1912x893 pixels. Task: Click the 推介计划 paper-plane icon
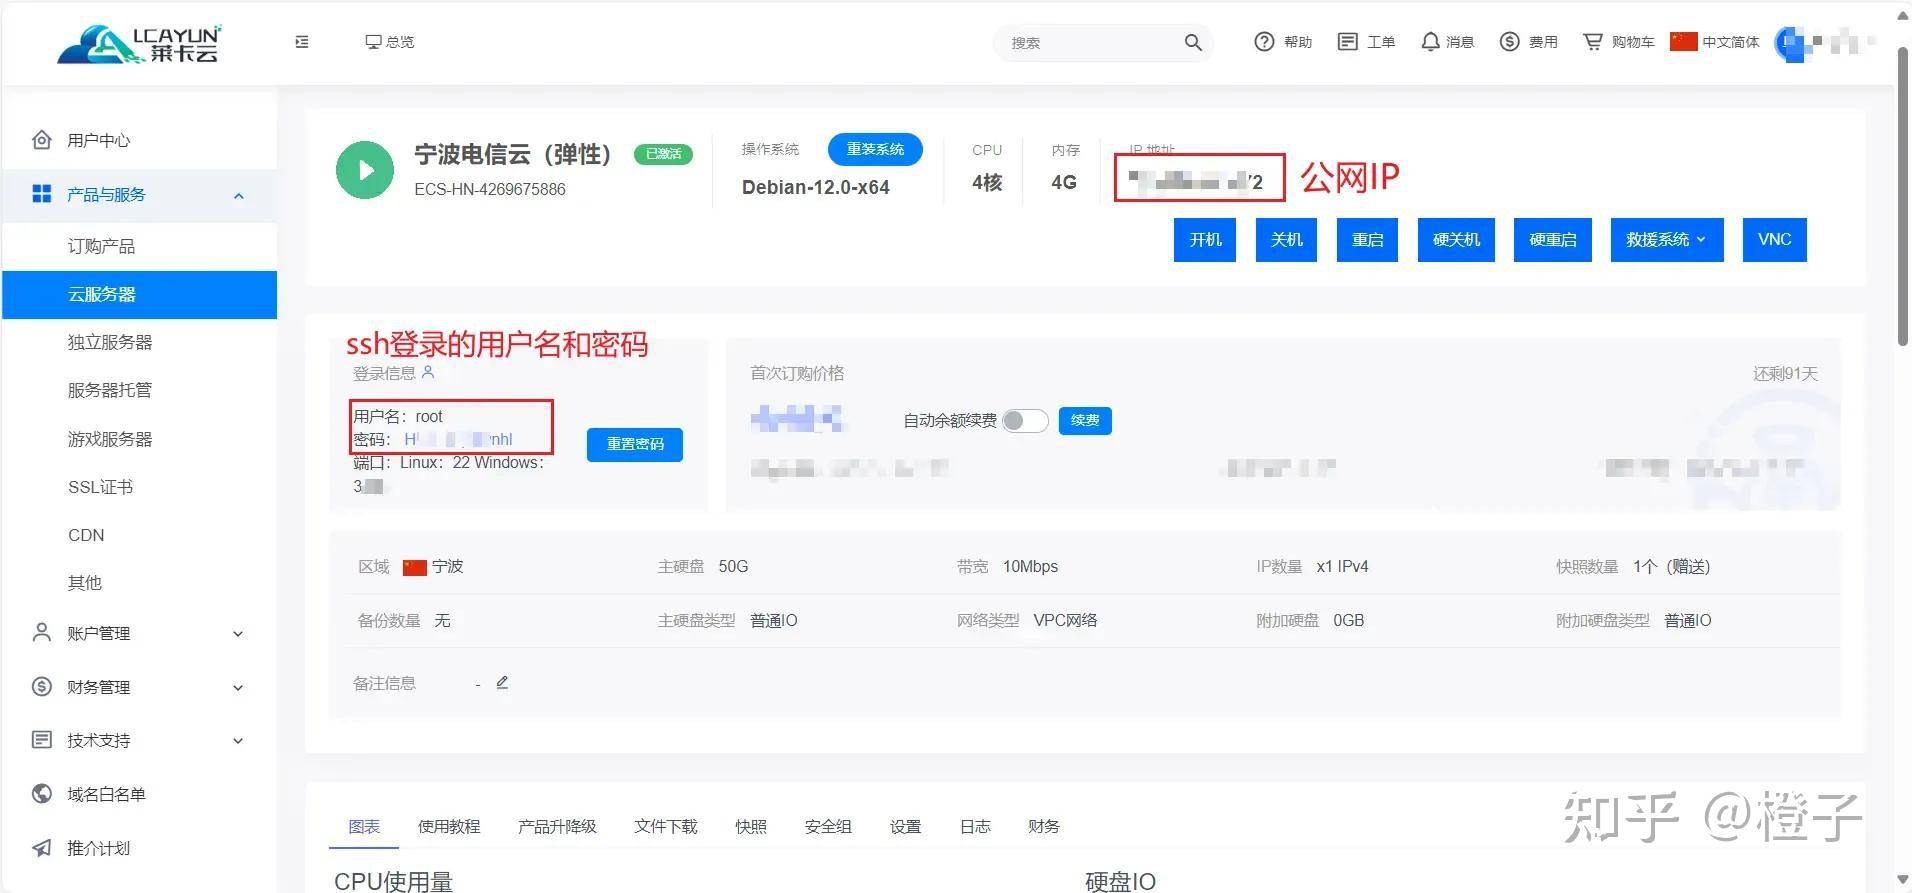coord(41,848)
